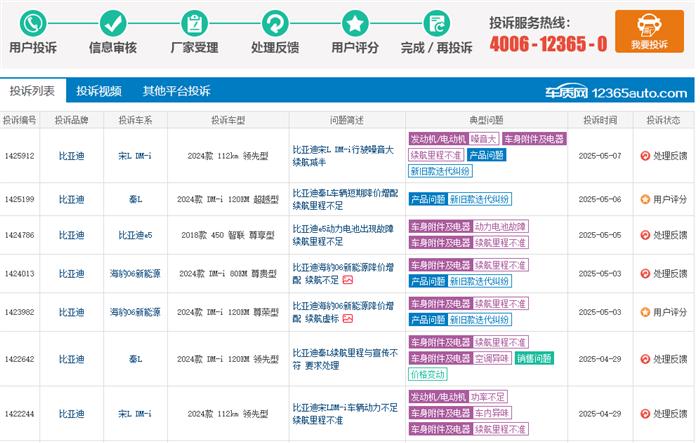Click model cell 2018款 450 智联 尊享型
The image size is (700, 443).
(x=228, y=235)
